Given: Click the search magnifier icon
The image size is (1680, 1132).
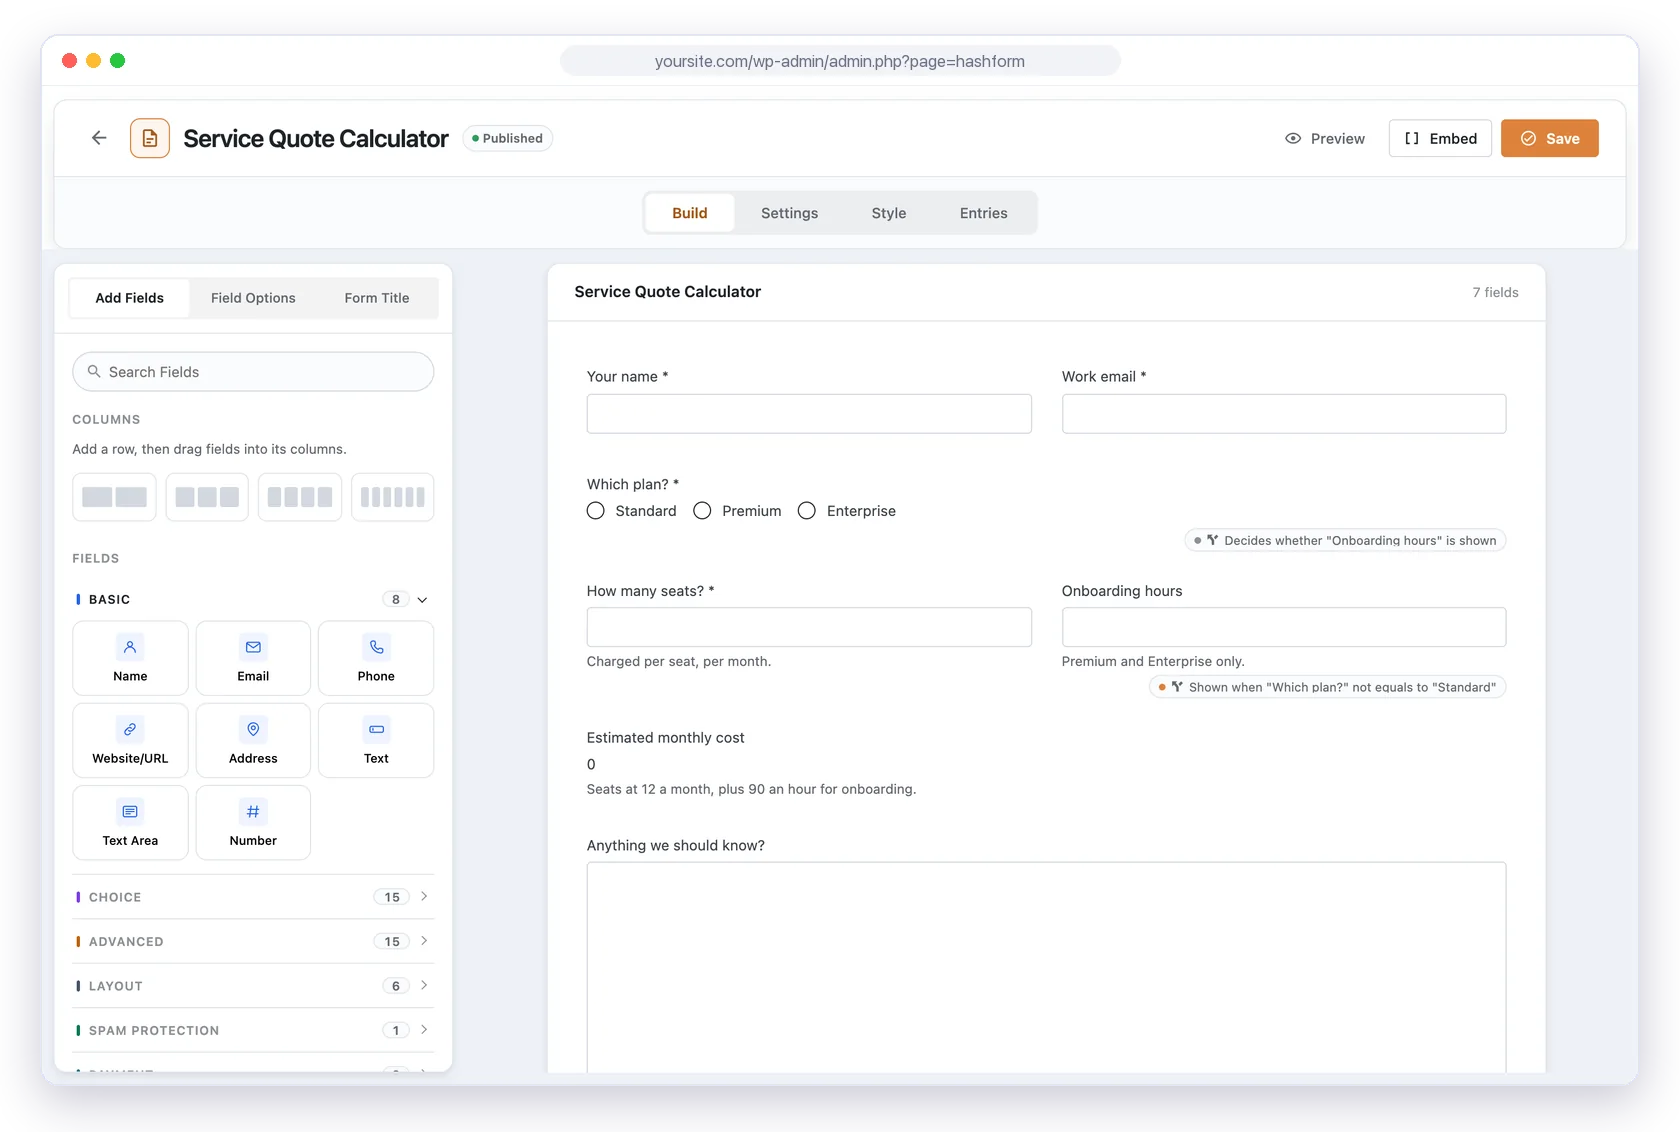Looking at the screenshot, I should coord(94,371).
